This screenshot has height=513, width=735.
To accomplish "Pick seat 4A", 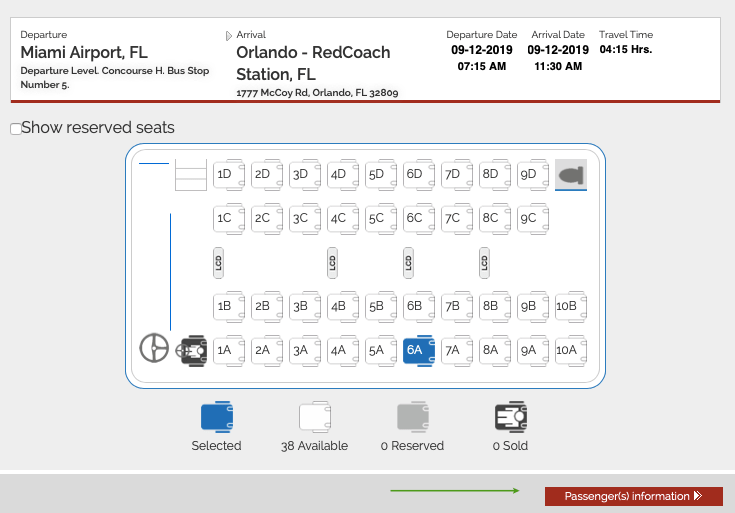I will click(343, 351).
